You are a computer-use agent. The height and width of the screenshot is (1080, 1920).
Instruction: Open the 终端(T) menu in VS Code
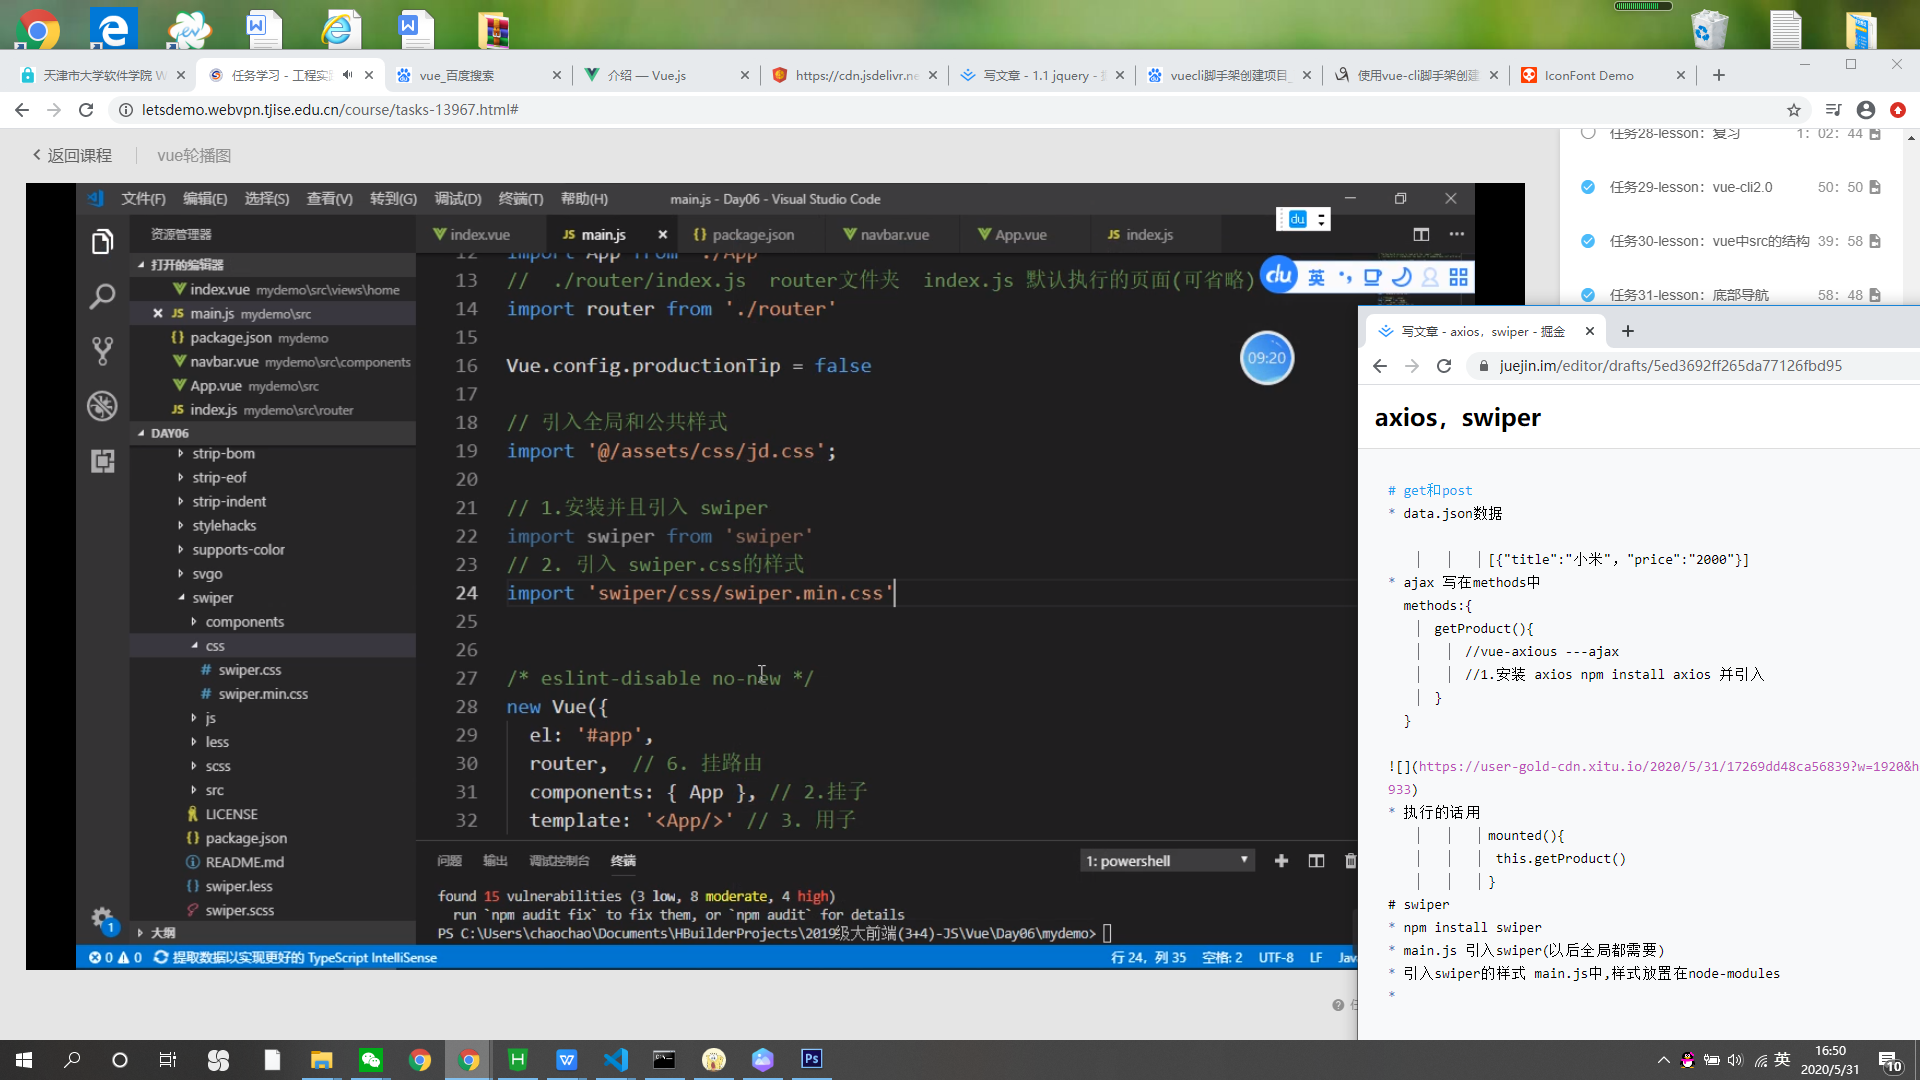coord(520,199)
